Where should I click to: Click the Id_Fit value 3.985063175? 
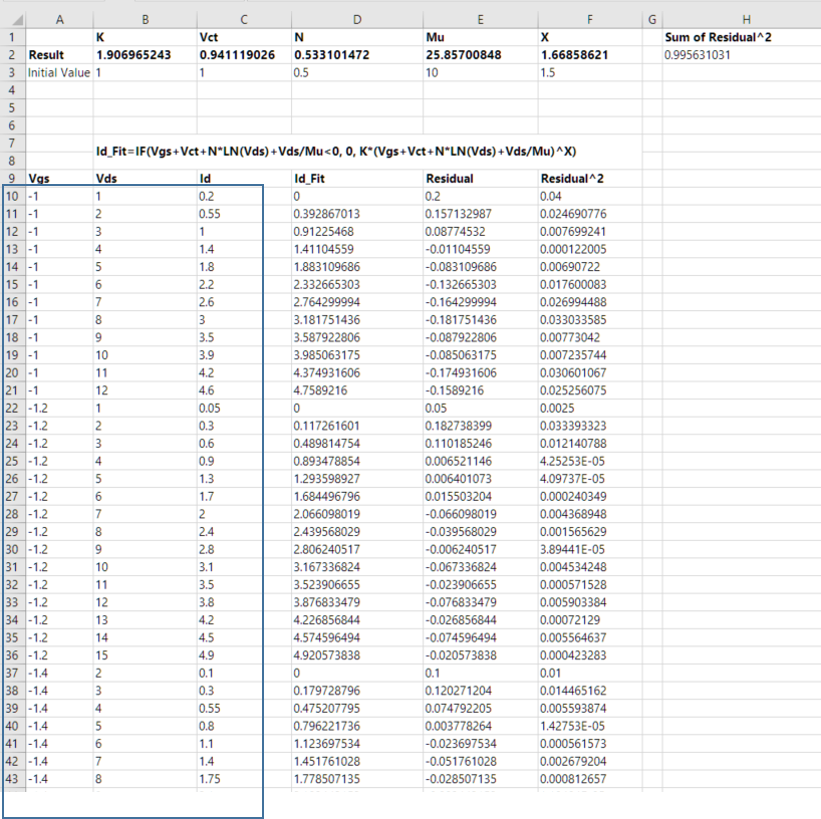(x=357, y=355)
